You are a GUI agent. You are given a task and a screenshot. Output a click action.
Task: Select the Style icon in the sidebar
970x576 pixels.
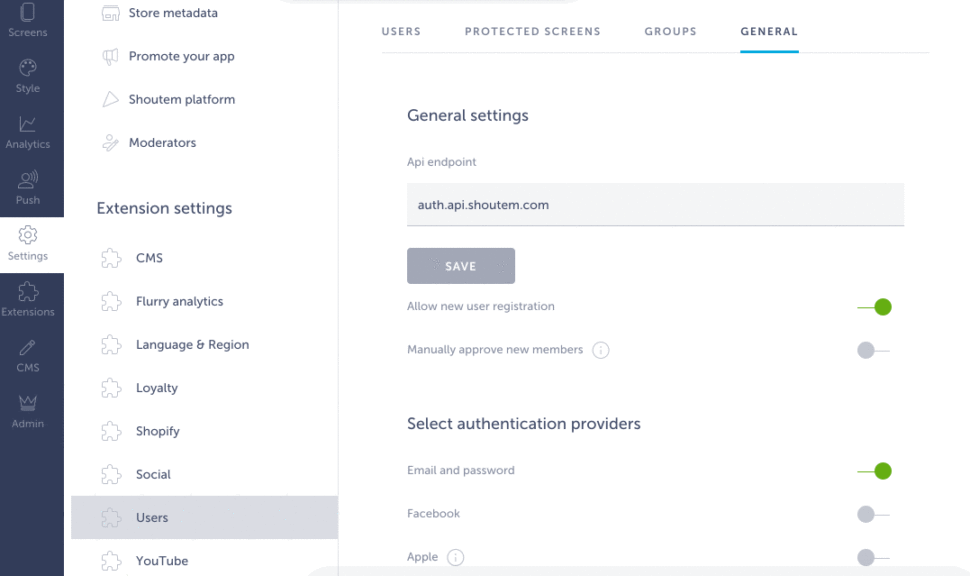[x=28, y=70]
